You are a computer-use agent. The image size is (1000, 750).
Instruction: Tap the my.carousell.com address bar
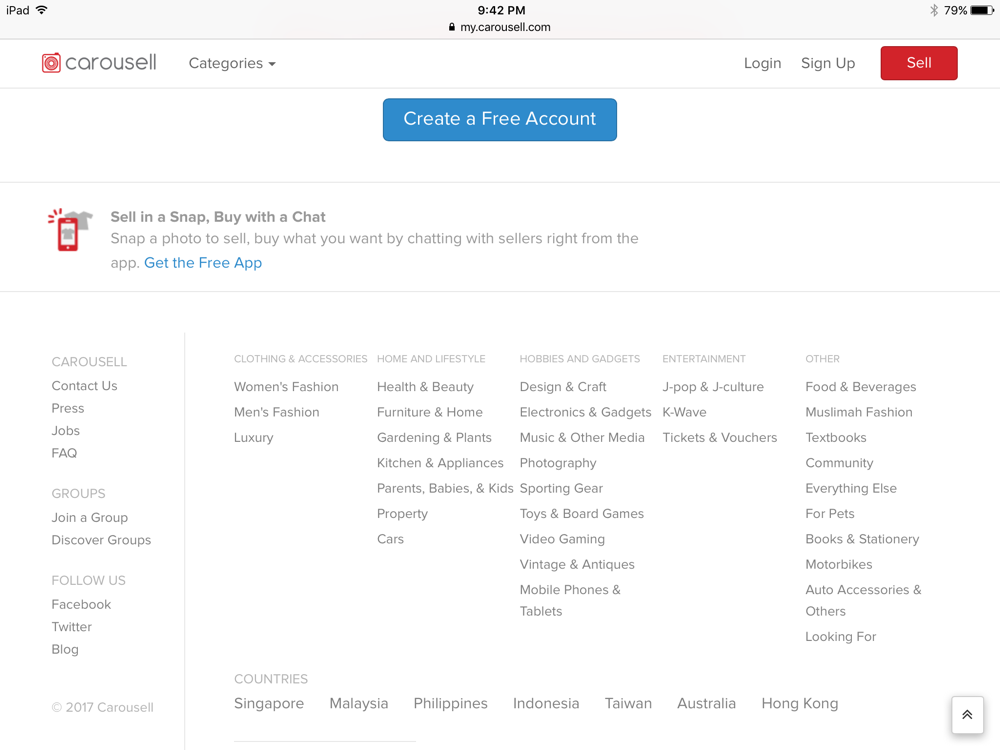click(500, 27)
